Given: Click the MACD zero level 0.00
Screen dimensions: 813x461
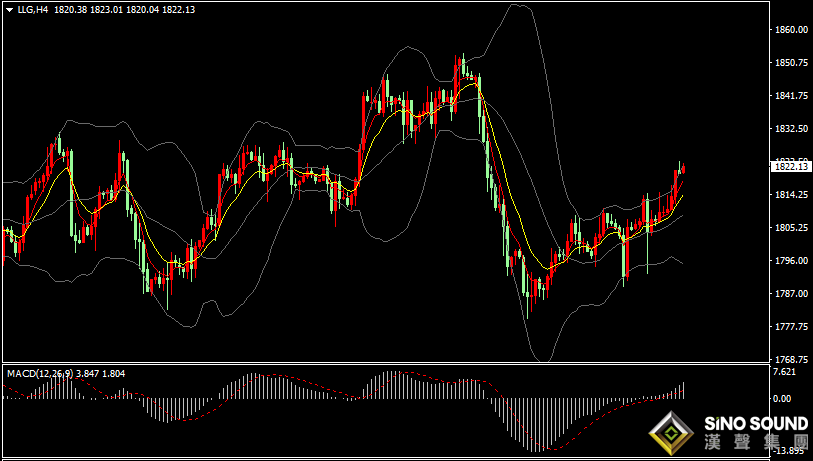Looking at the screenshot, I should pyautogui.click(x=782, y=398).
